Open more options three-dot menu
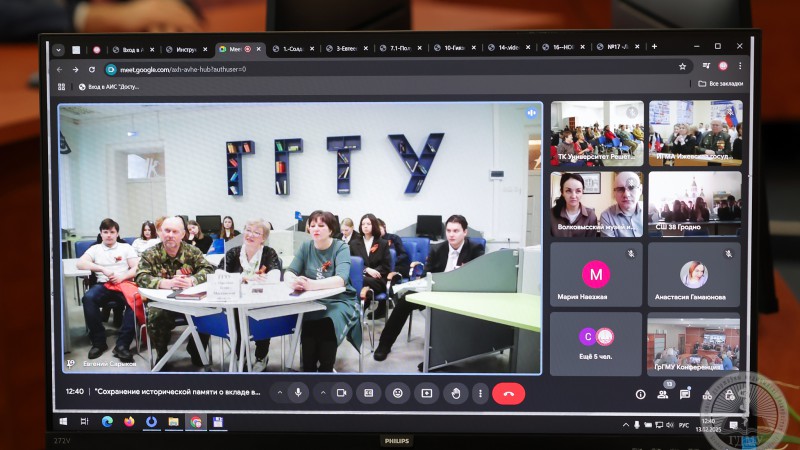Viewport: 800px width, 450px height. [480, 393]
